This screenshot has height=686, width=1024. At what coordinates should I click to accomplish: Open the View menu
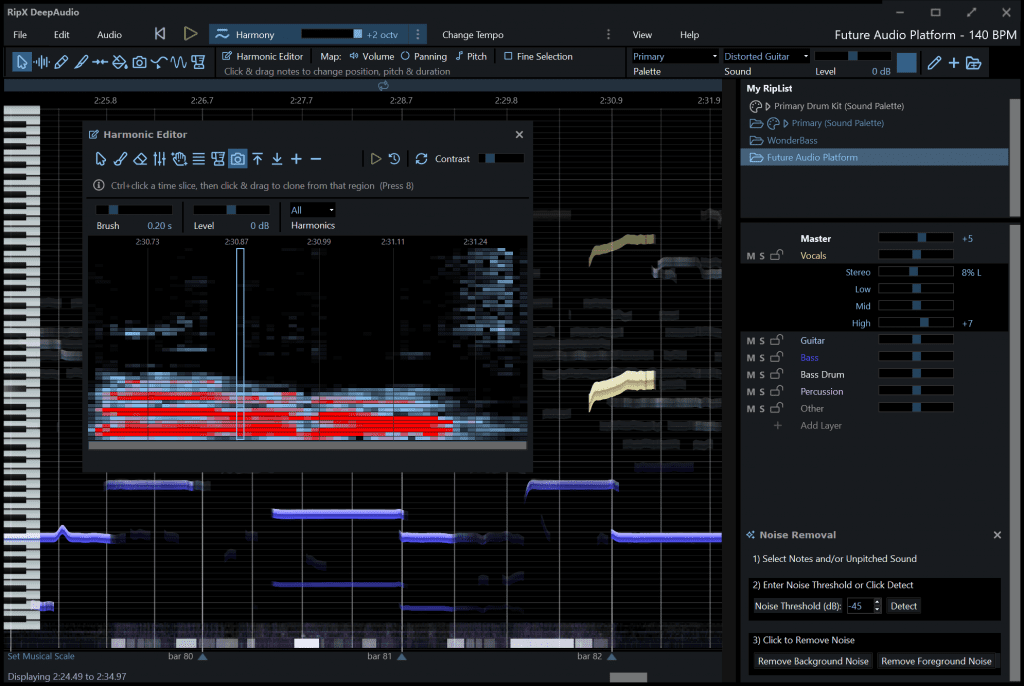pyautogui.click(x=642, y=35)
